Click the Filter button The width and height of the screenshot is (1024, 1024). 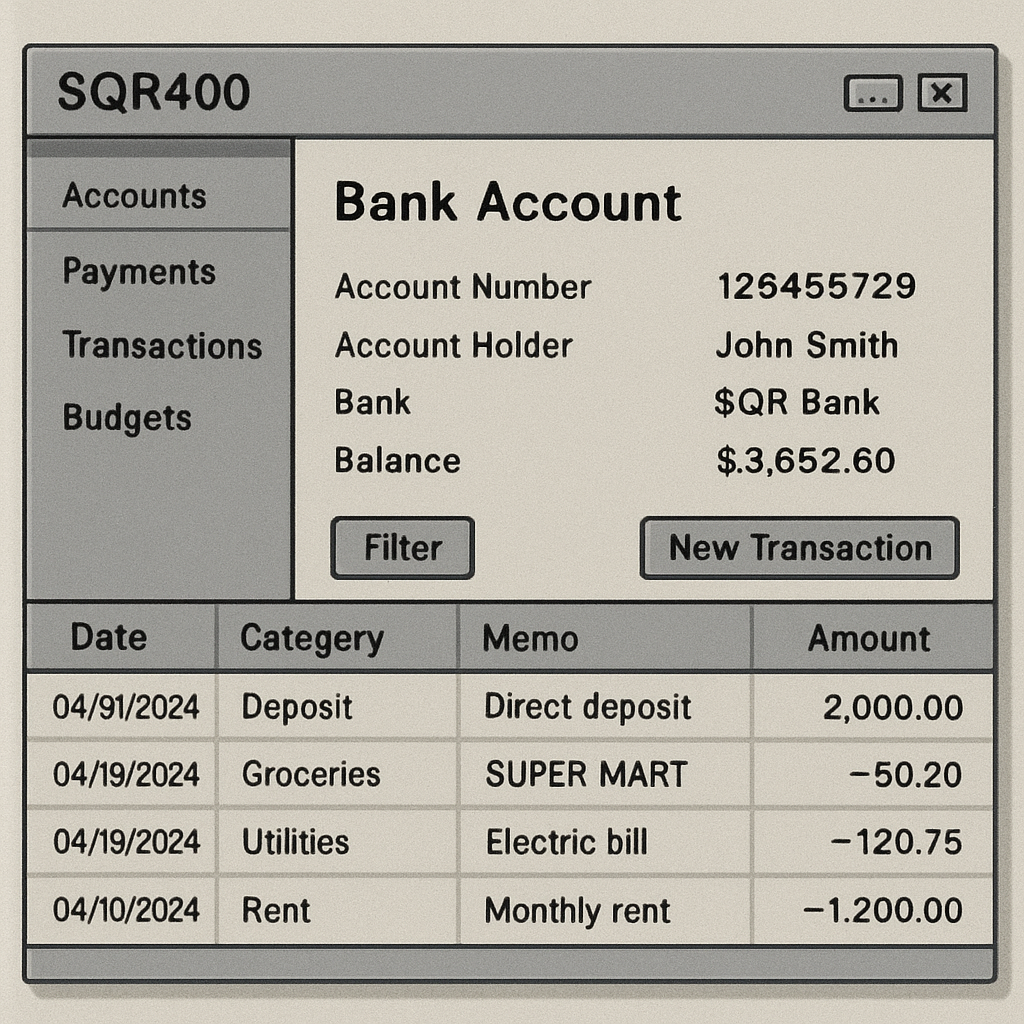(x=402, y=548)
